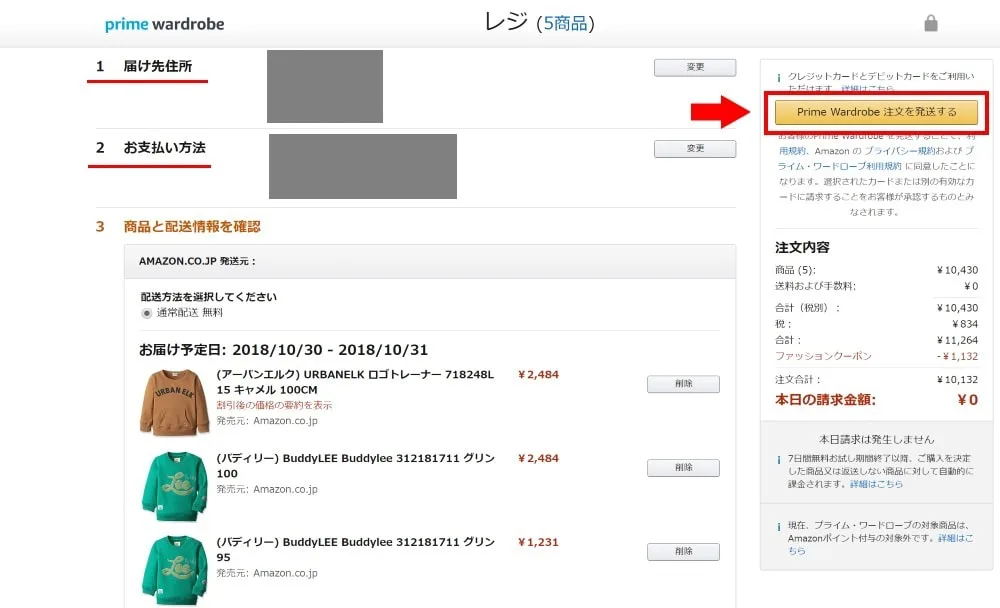The height and width of the screenshot is (608, 1000).
Task: Open the green BuddyLEE size 100 thumbnail
Action: (173, 486)
